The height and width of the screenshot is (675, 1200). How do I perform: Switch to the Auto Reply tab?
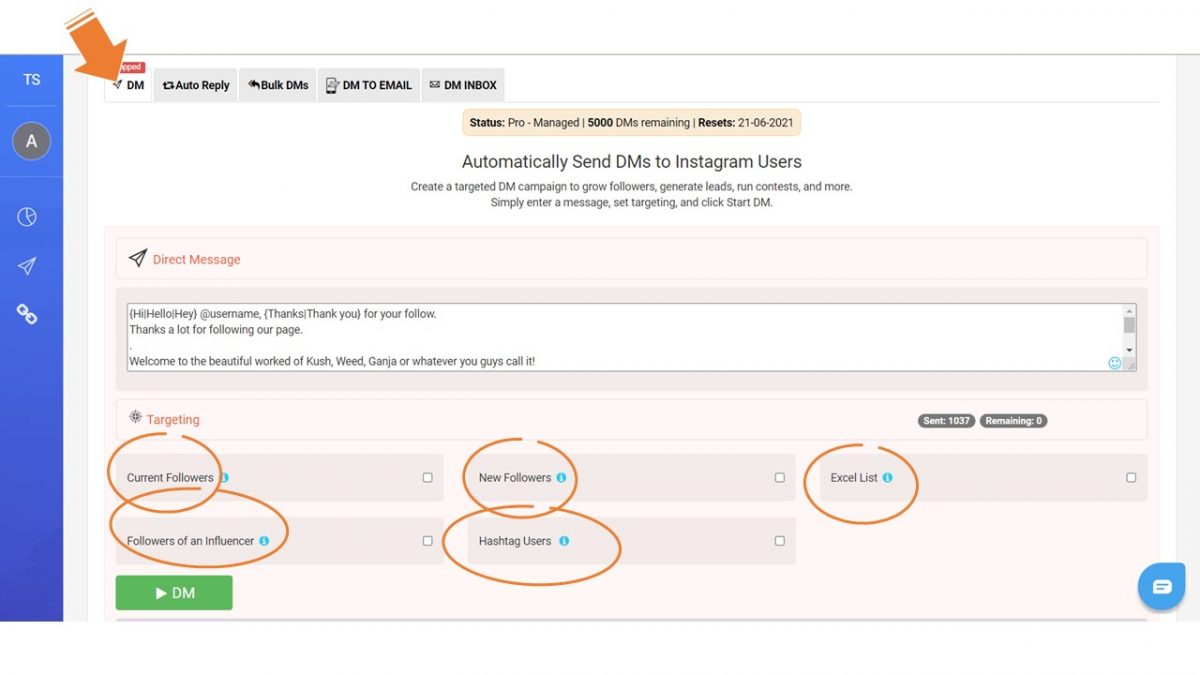[196, 86]
